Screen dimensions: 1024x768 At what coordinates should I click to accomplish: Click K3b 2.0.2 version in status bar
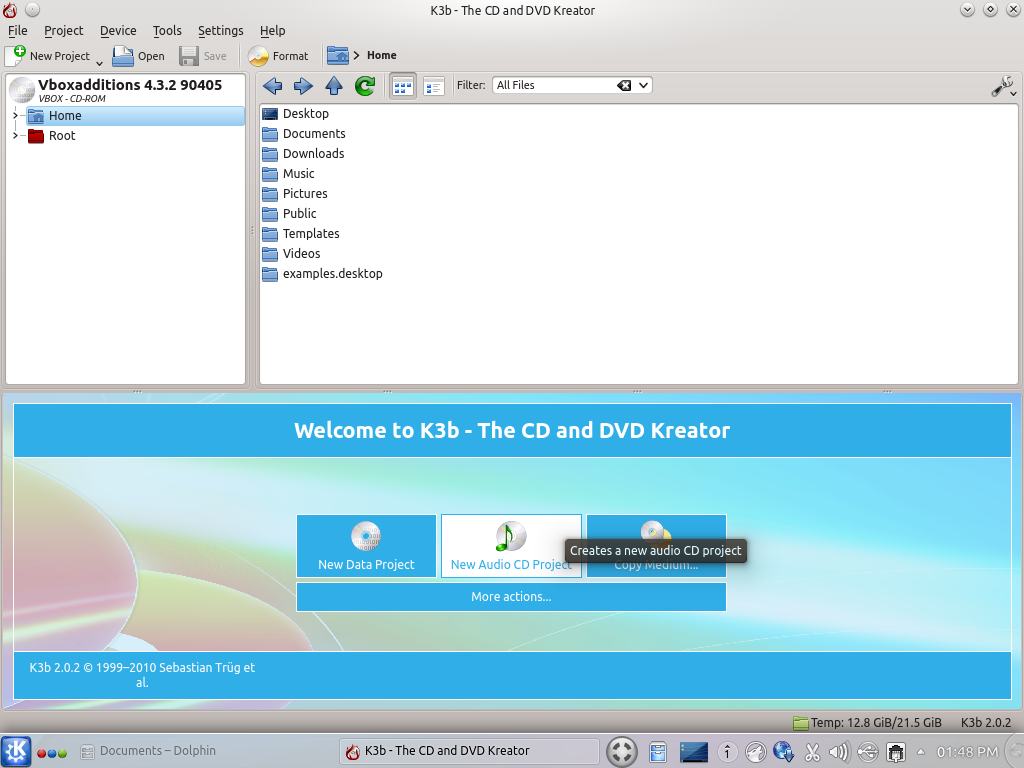pyautogui.click(x=985, y=722)
